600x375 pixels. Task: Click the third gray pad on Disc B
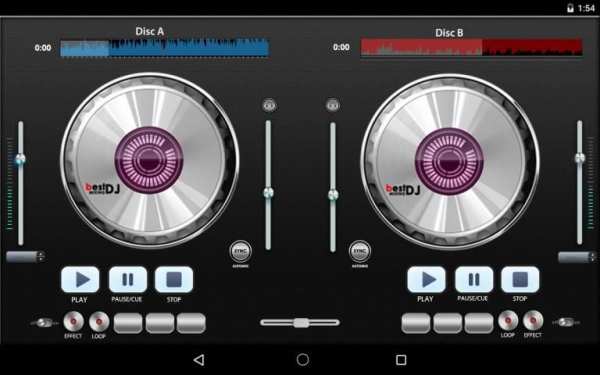click(x=479, y=323)
